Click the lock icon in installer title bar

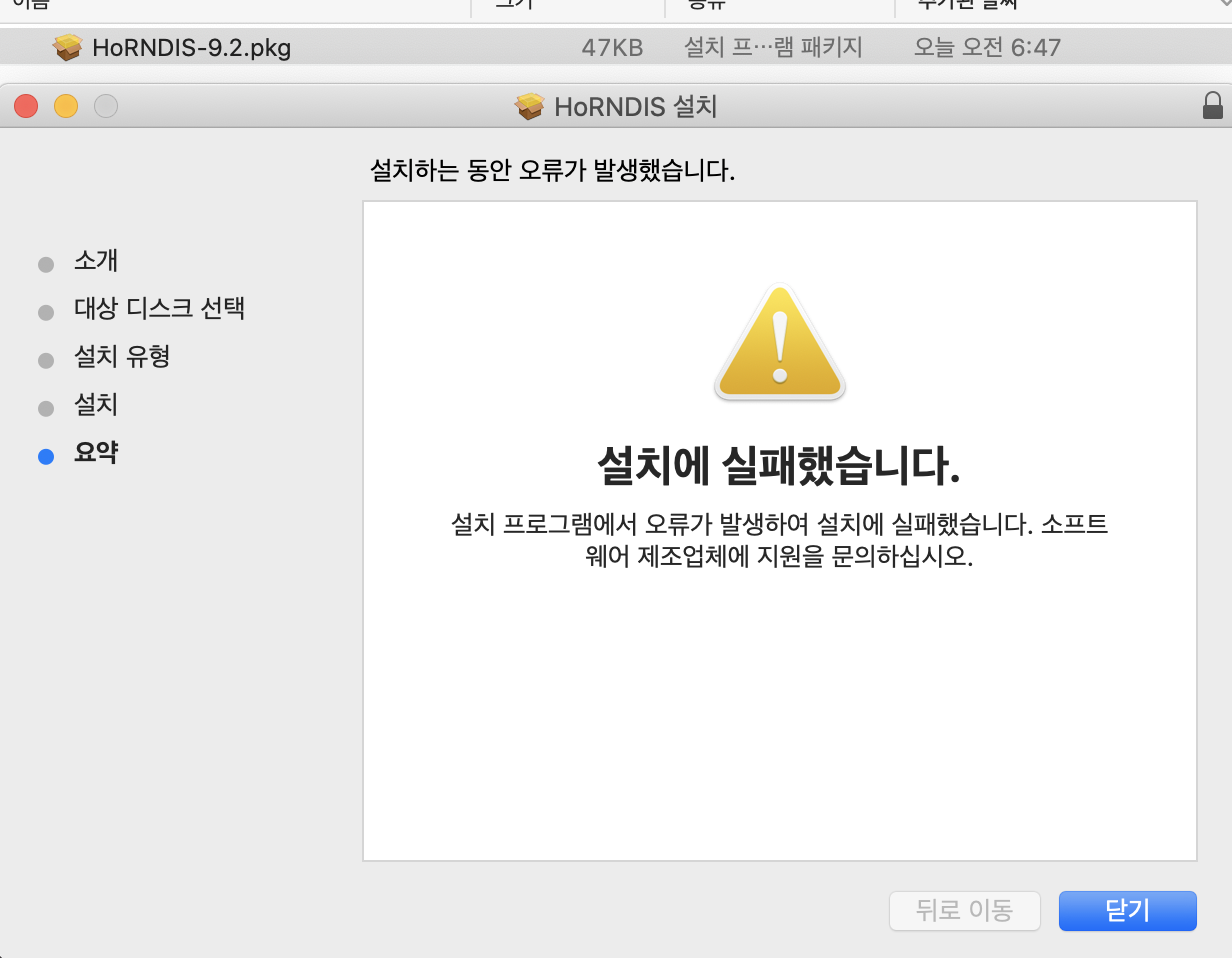coord(1212,106)
